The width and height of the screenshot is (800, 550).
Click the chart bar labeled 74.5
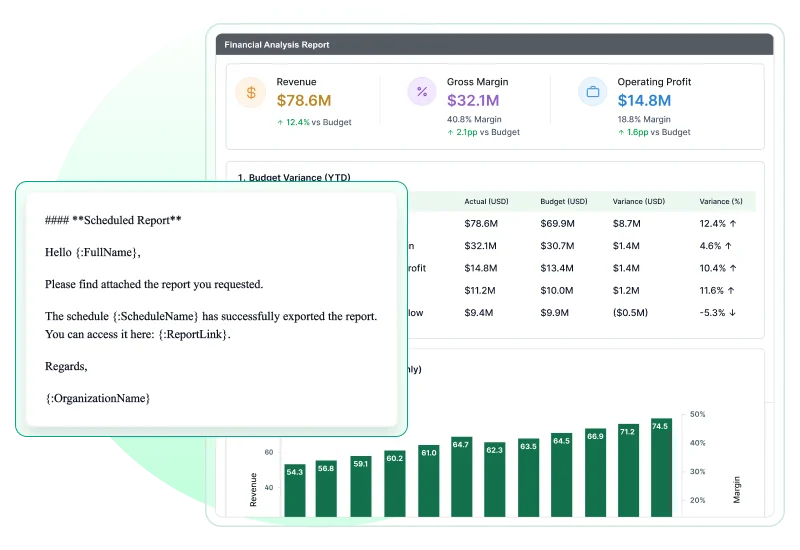(661, 467)
